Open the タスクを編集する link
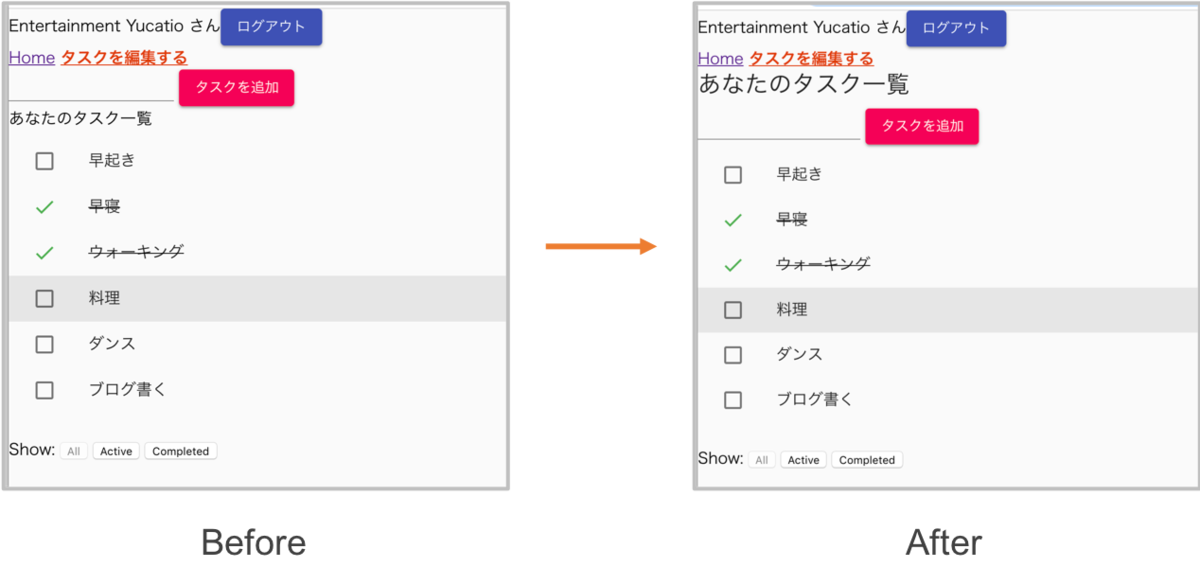This screenshot has width=1200, height=585. [x=123, y=57]
